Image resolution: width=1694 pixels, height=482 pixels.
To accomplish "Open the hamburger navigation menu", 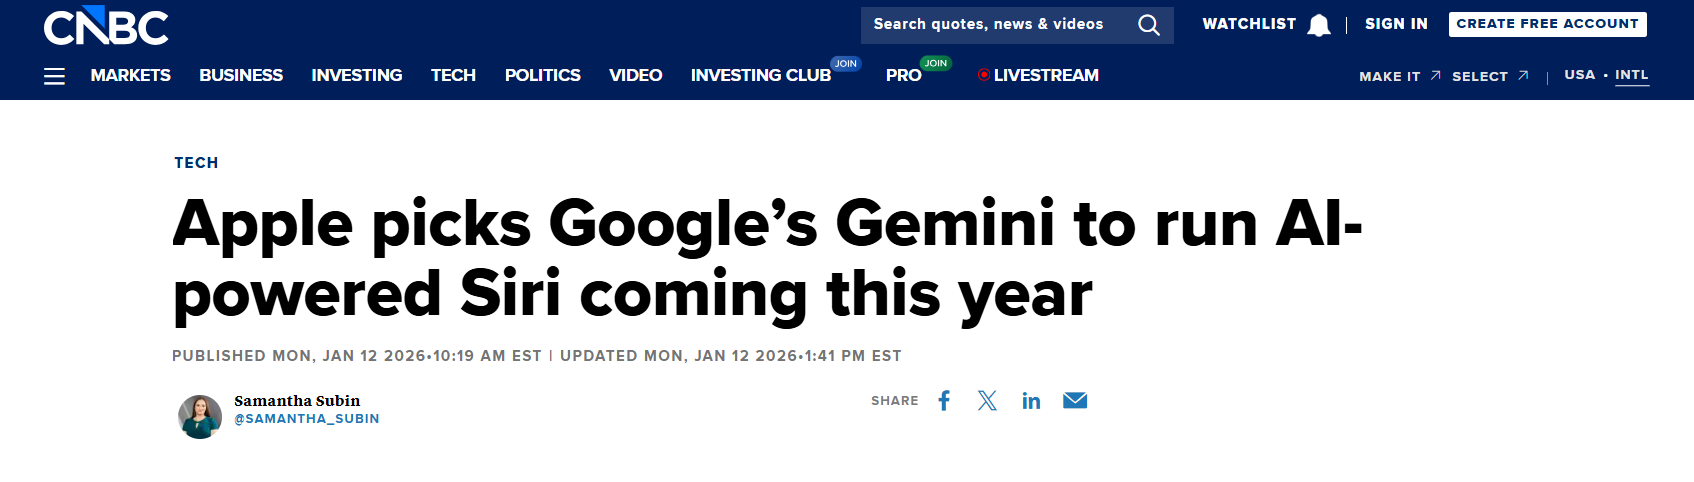I will pos(54,76).
